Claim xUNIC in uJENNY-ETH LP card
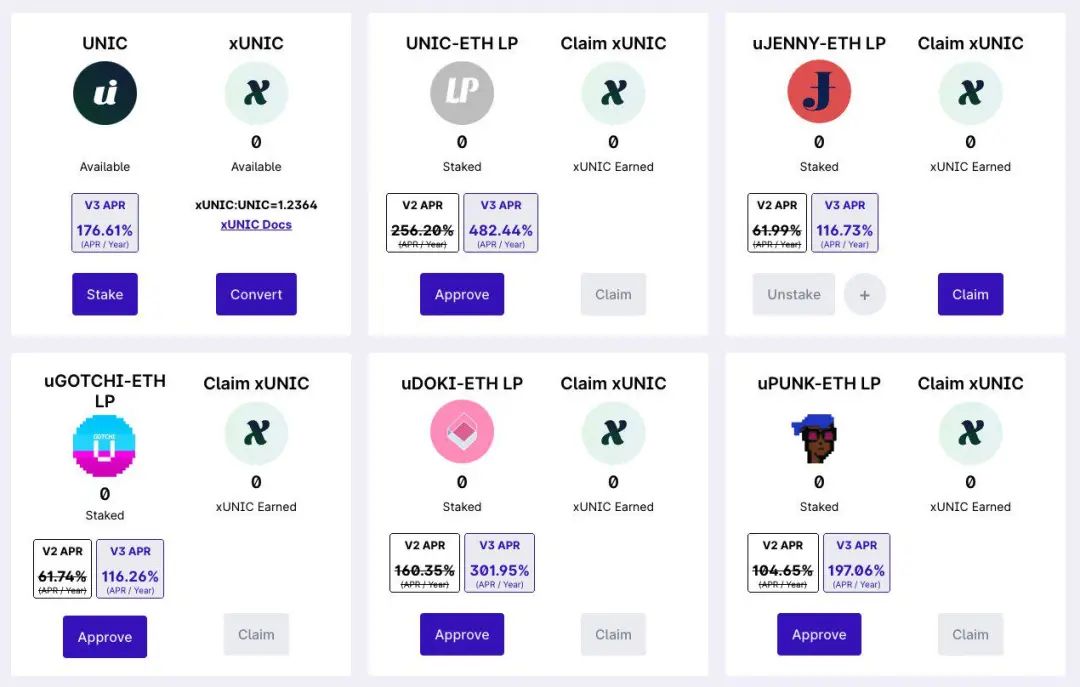Screen dimensions: 1080x687 coord(970,294)
